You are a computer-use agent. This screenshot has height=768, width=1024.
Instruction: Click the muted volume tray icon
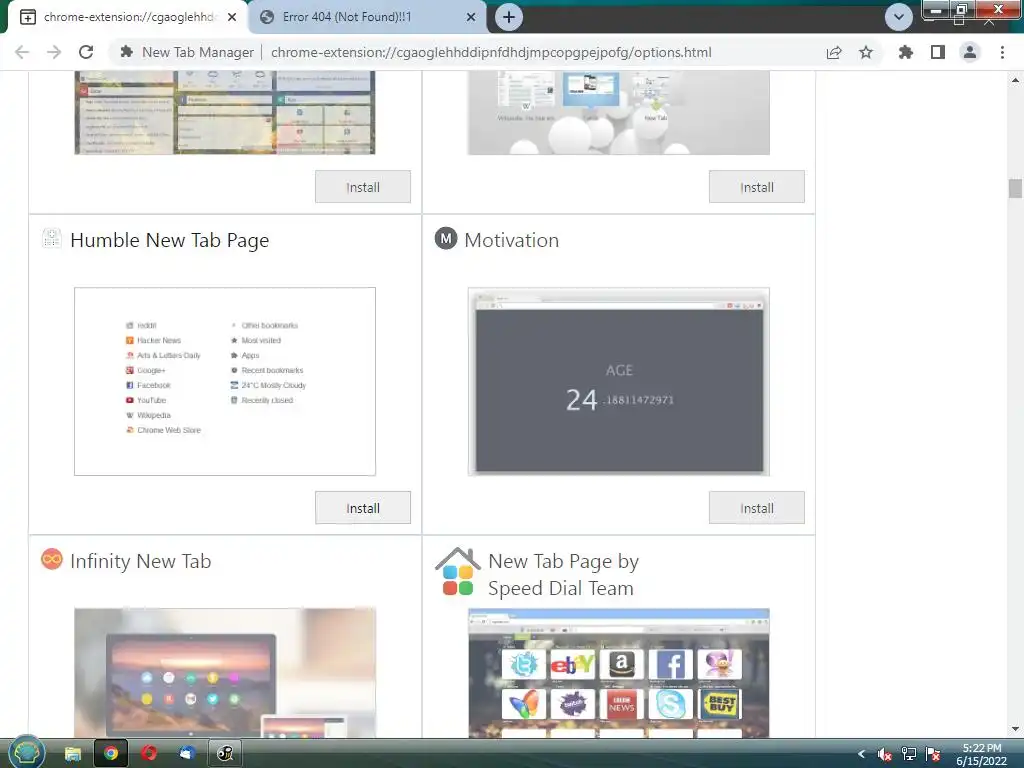click(x=885, y=754)
